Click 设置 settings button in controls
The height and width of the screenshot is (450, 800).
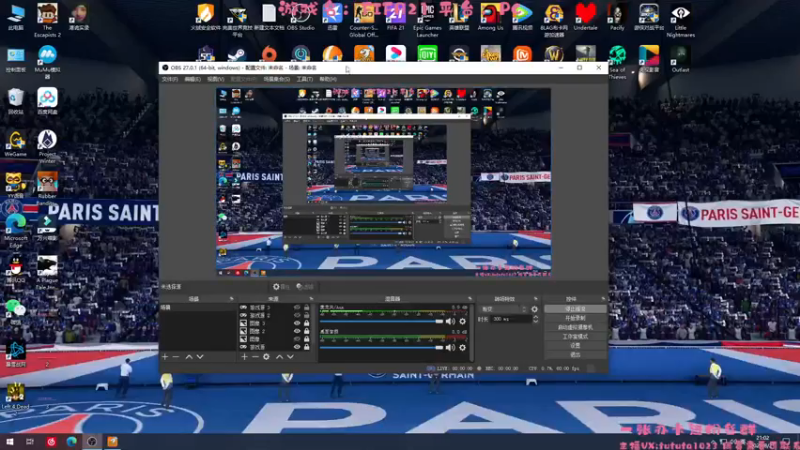coord(575,345)
